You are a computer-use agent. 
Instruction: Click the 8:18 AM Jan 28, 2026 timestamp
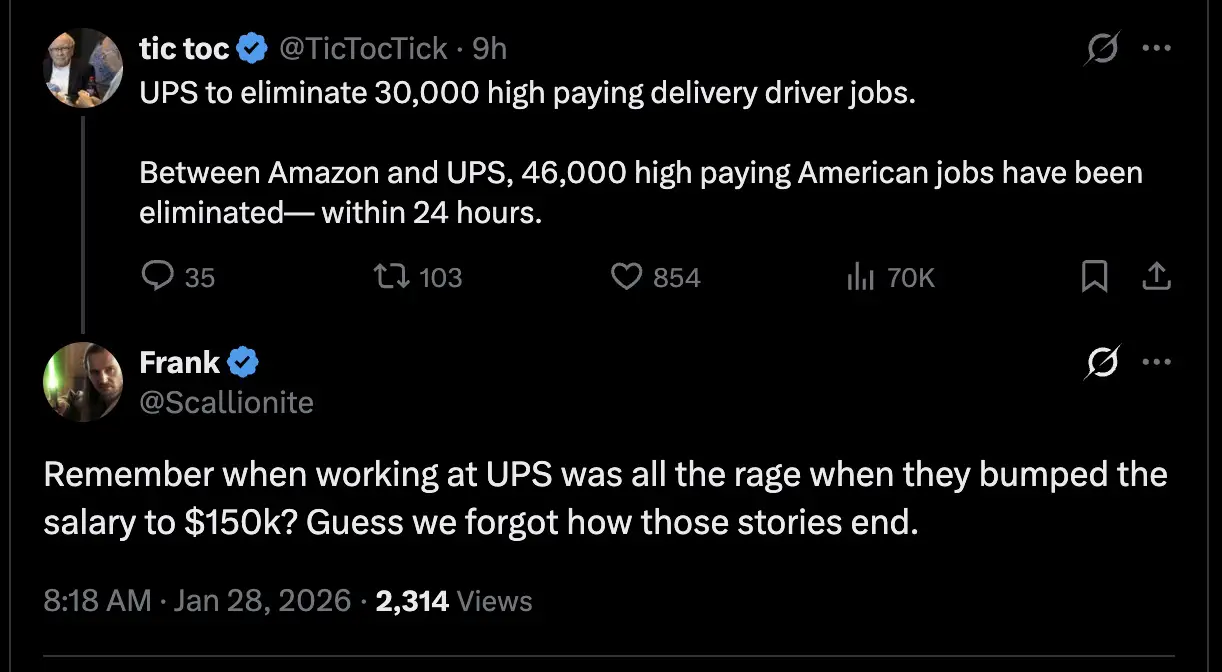point(197,600)
